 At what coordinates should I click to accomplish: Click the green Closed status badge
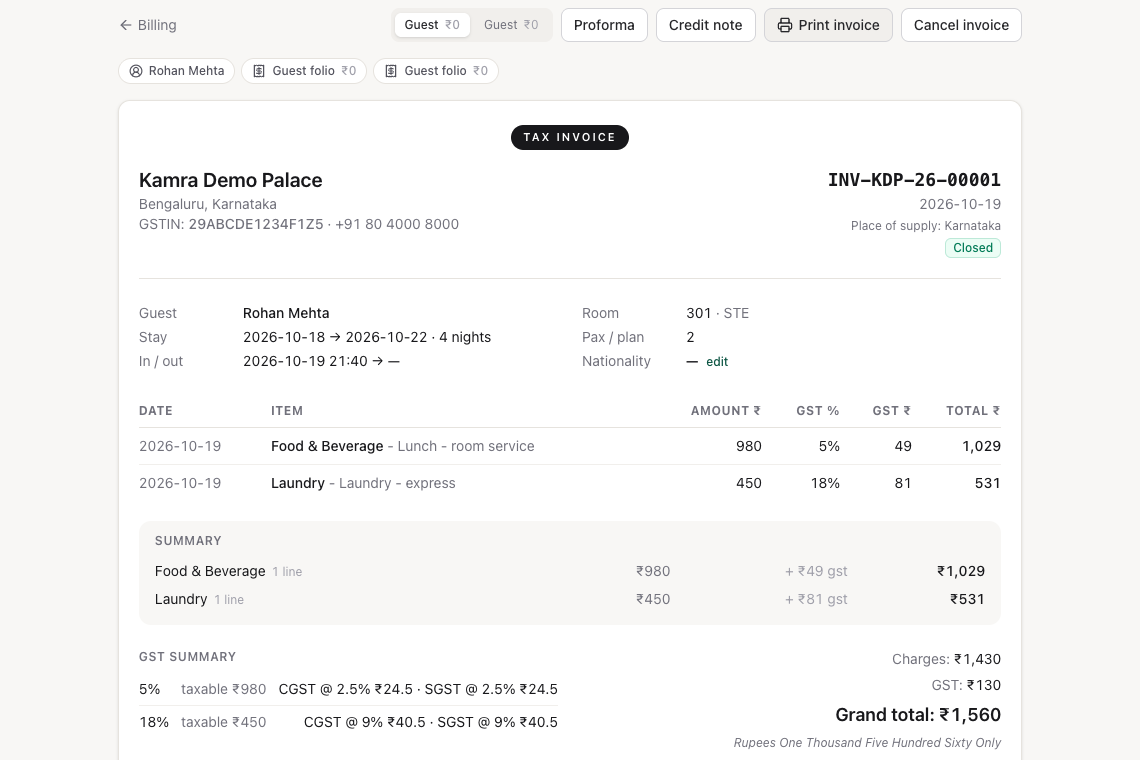point(973,248)
